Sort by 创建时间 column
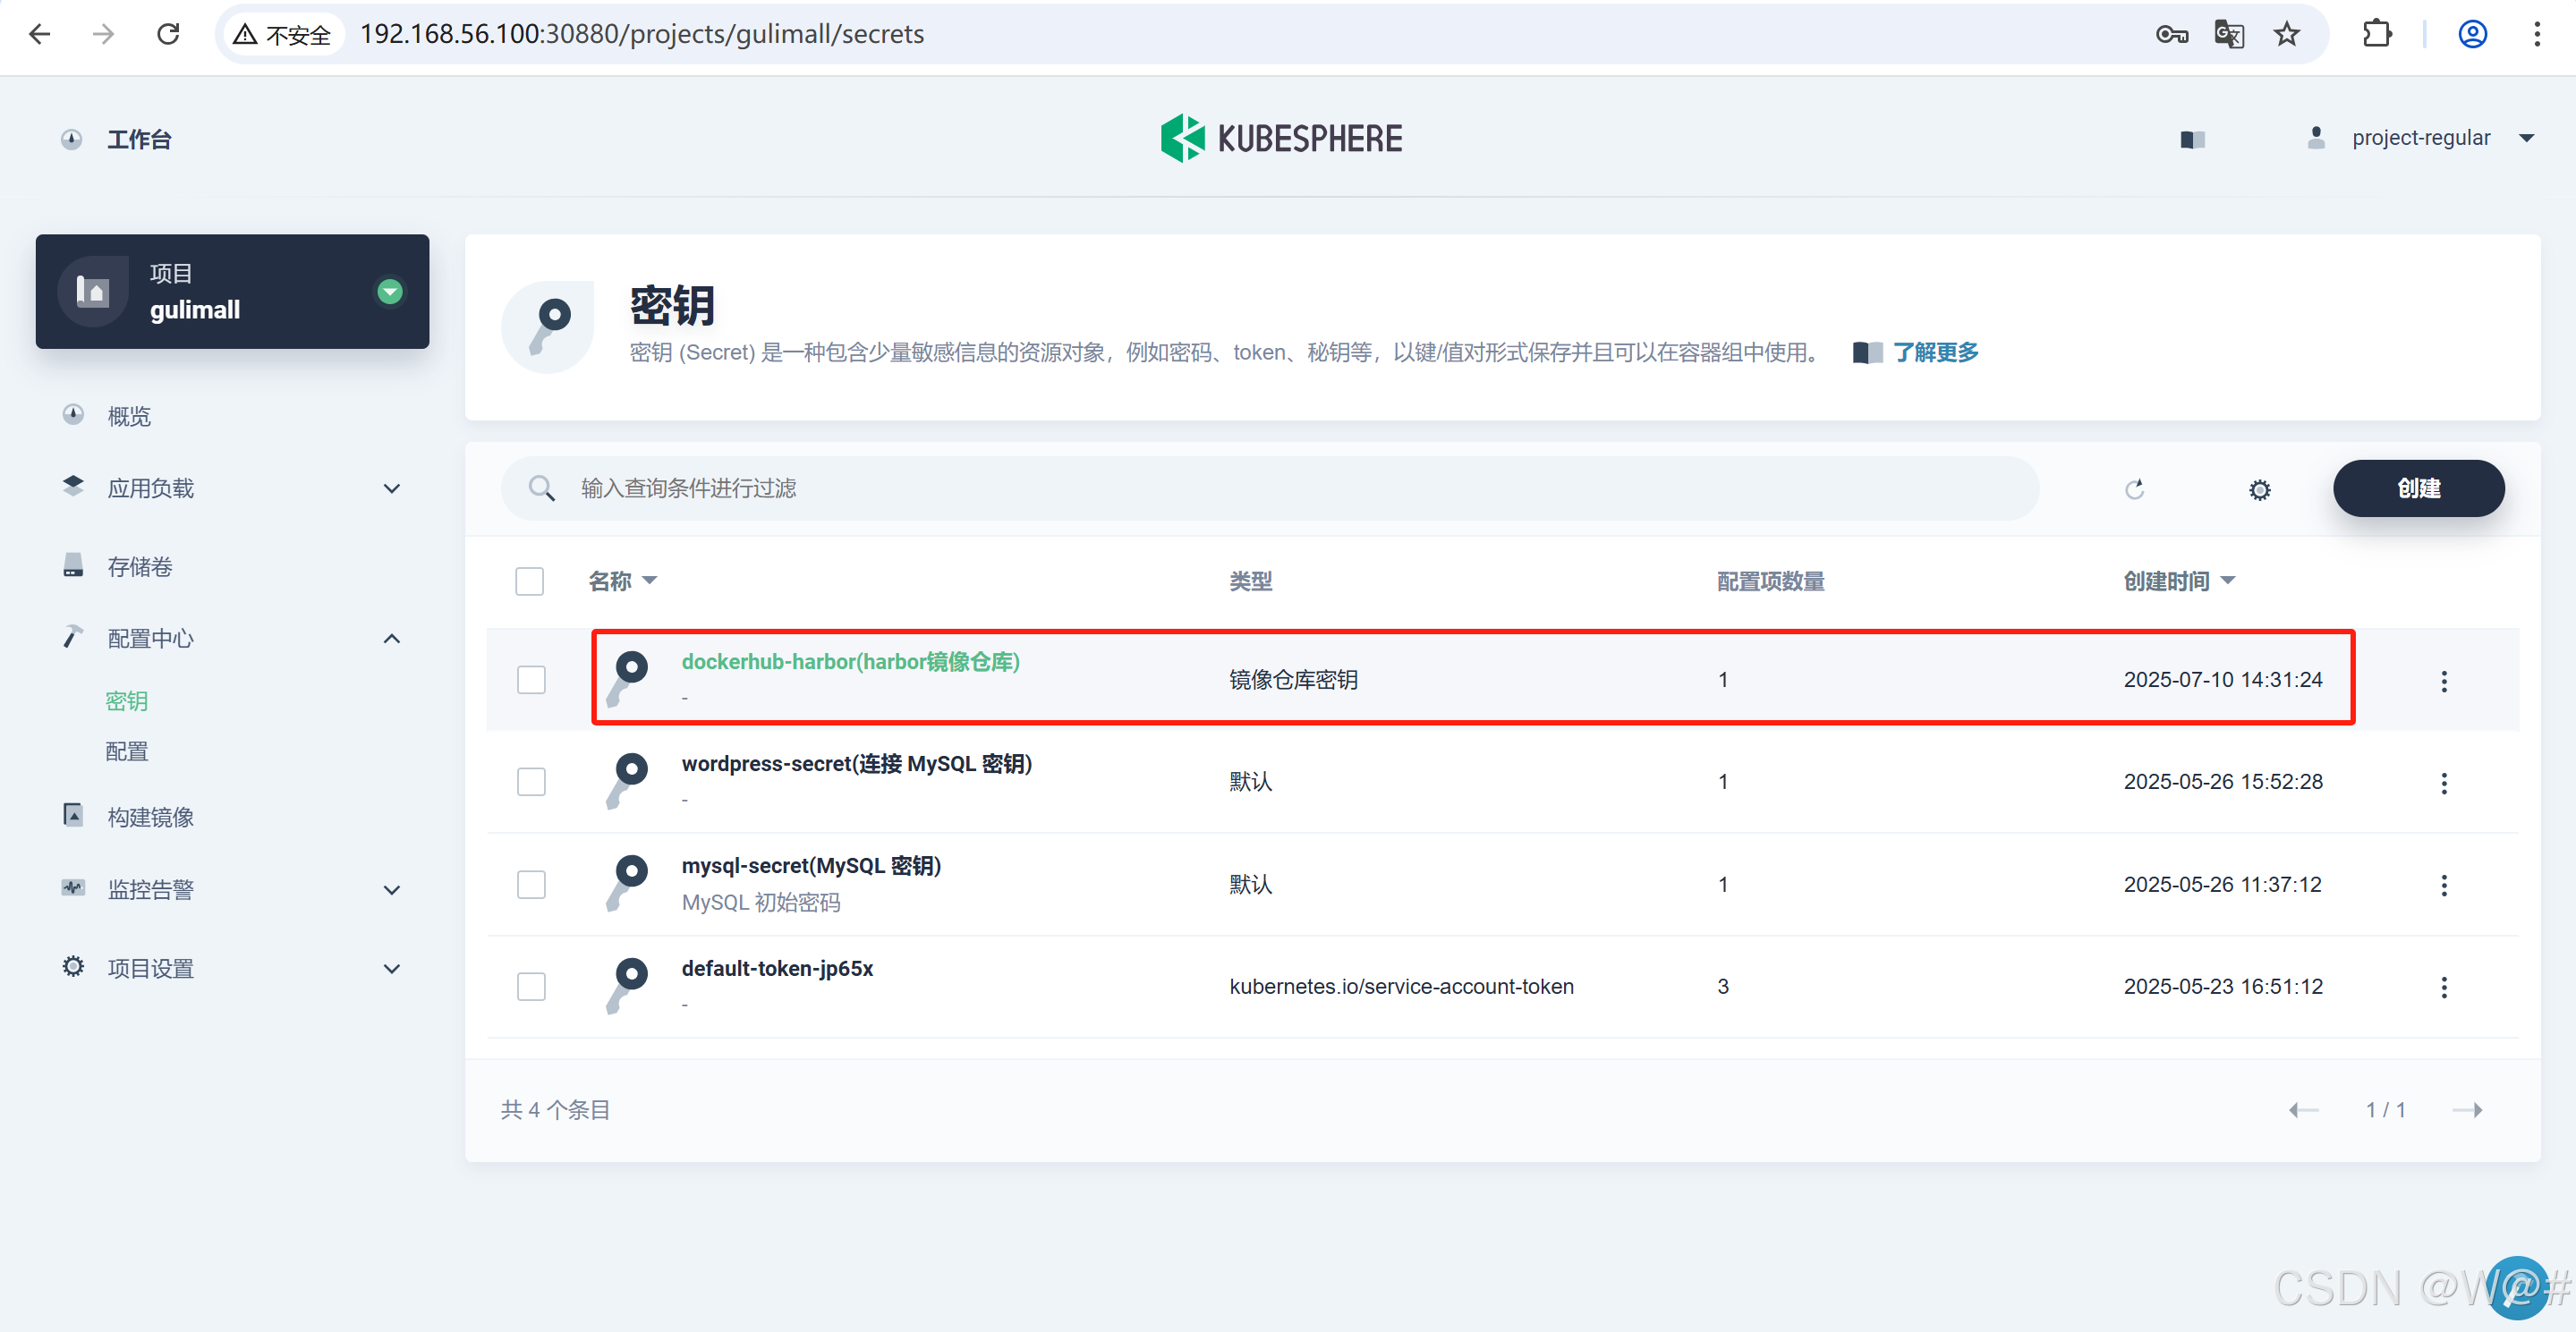Screen dimensions: 2576x1332 point(2178,581)
